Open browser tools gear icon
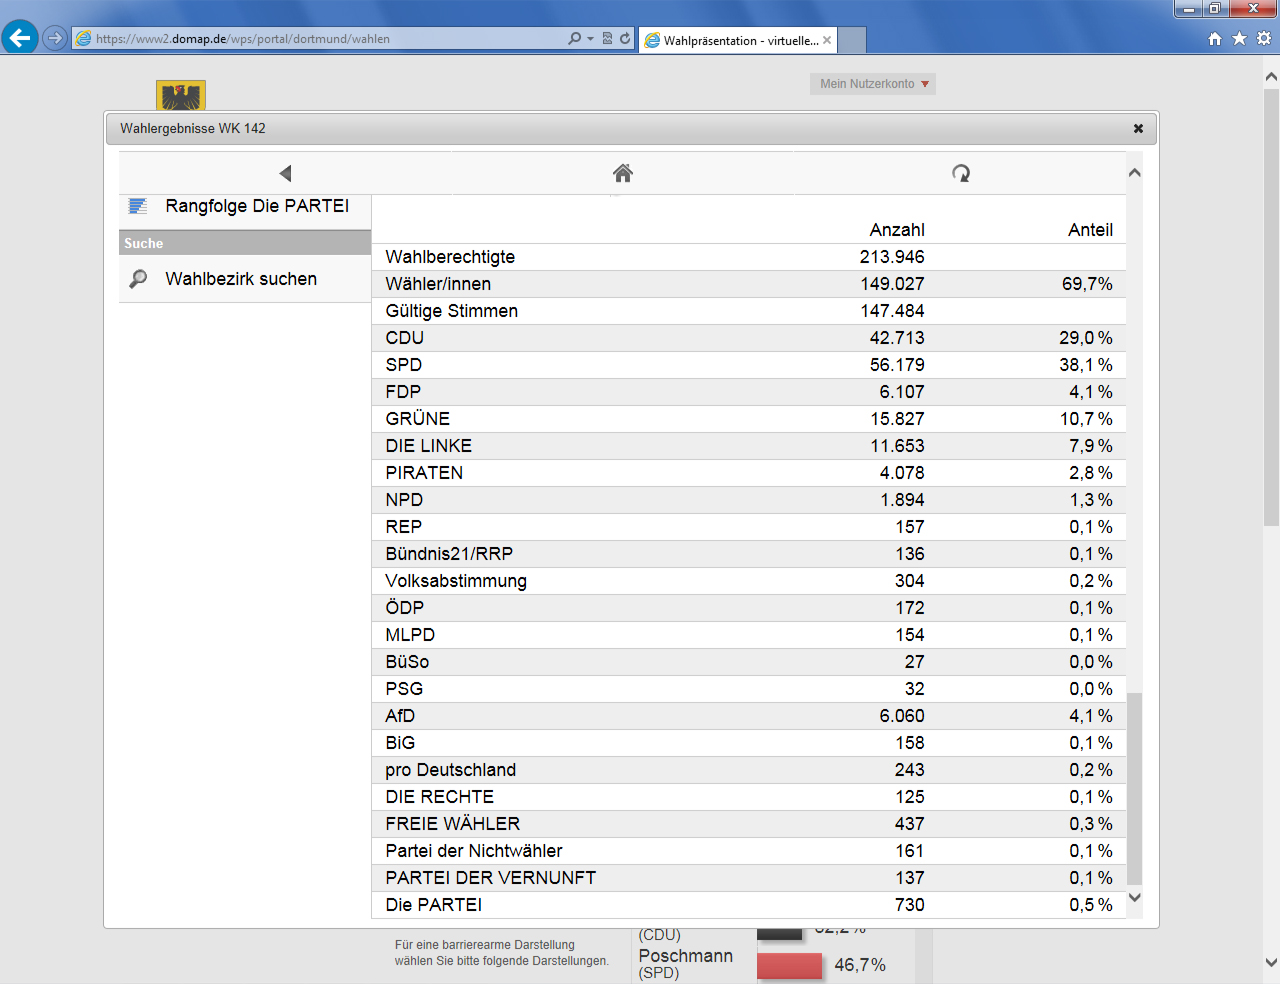The width and height of the screenshot is (1280, 984). tap(1264, 38)
